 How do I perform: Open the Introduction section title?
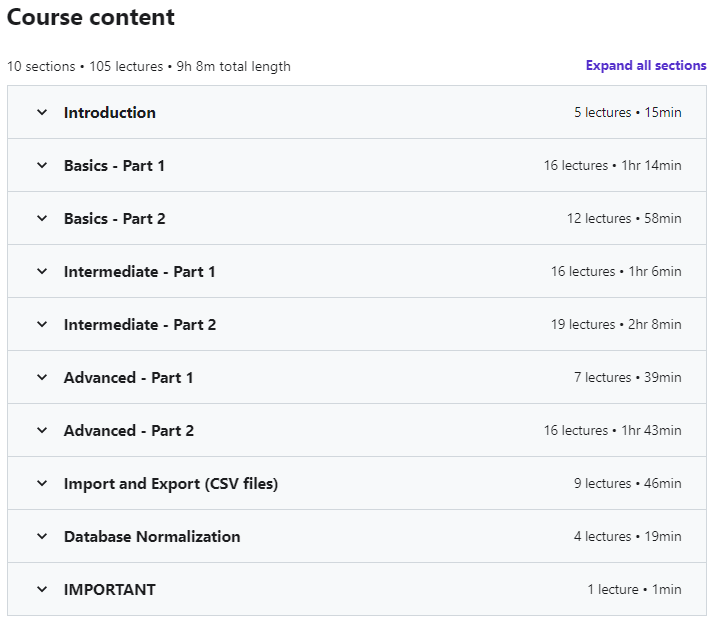pyautogui.click(x=110, y=113)
